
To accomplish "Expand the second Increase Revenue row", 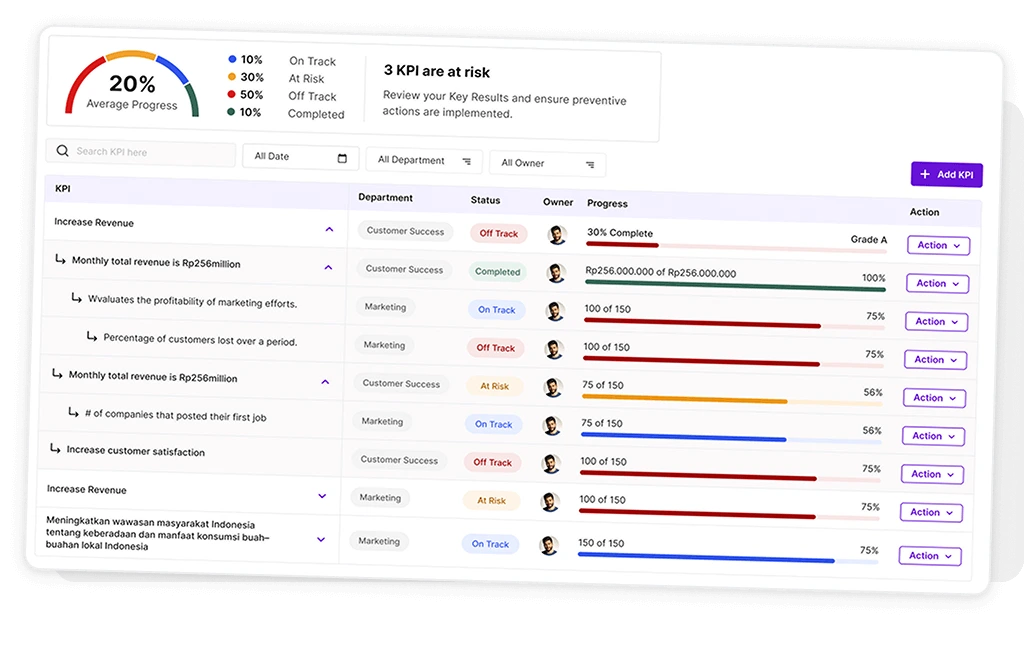I will click(x=322, y=495).
